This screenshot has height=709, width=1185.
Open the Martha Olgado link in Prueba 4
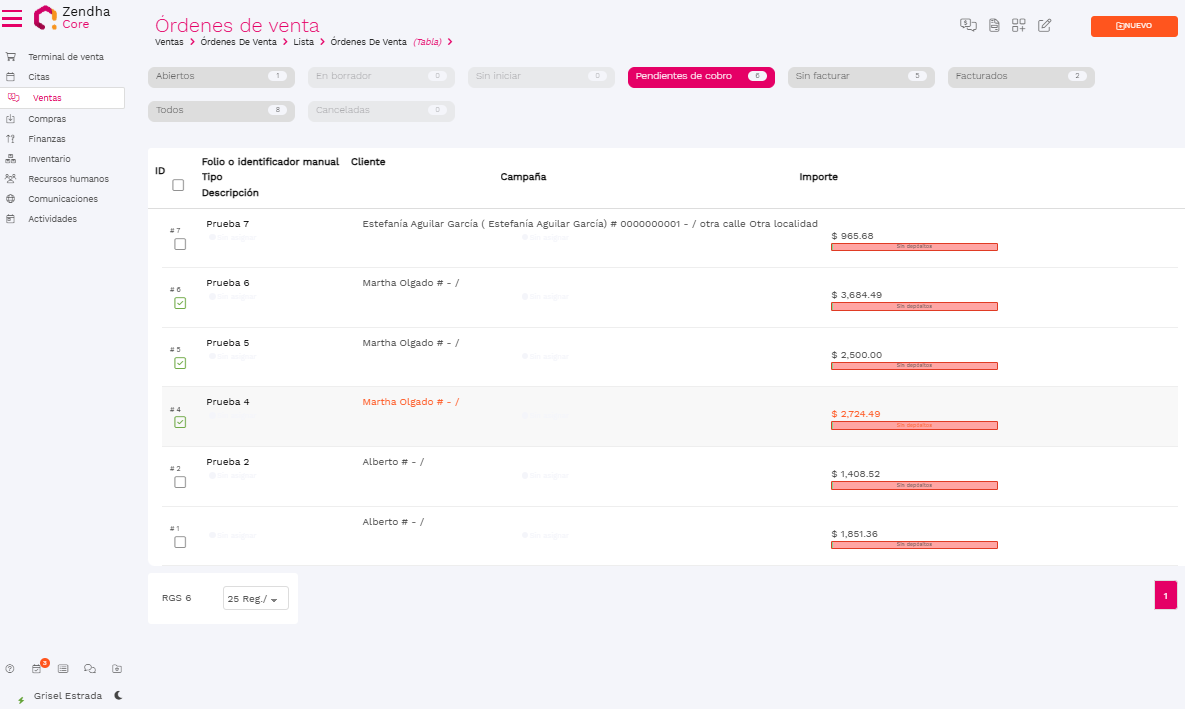pyautogui.click(x=410, y=402)
